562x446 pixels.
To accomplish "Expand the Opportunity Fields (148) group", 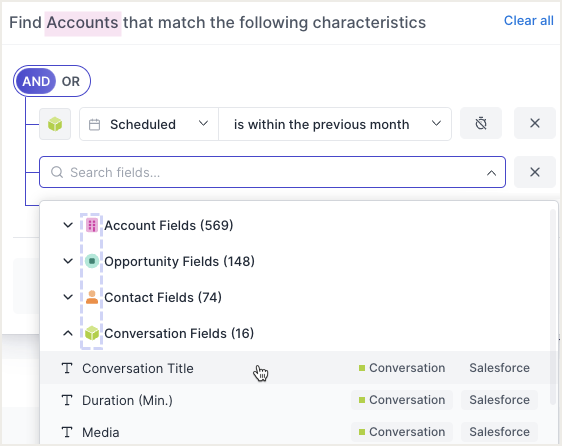I will point(68,261).
